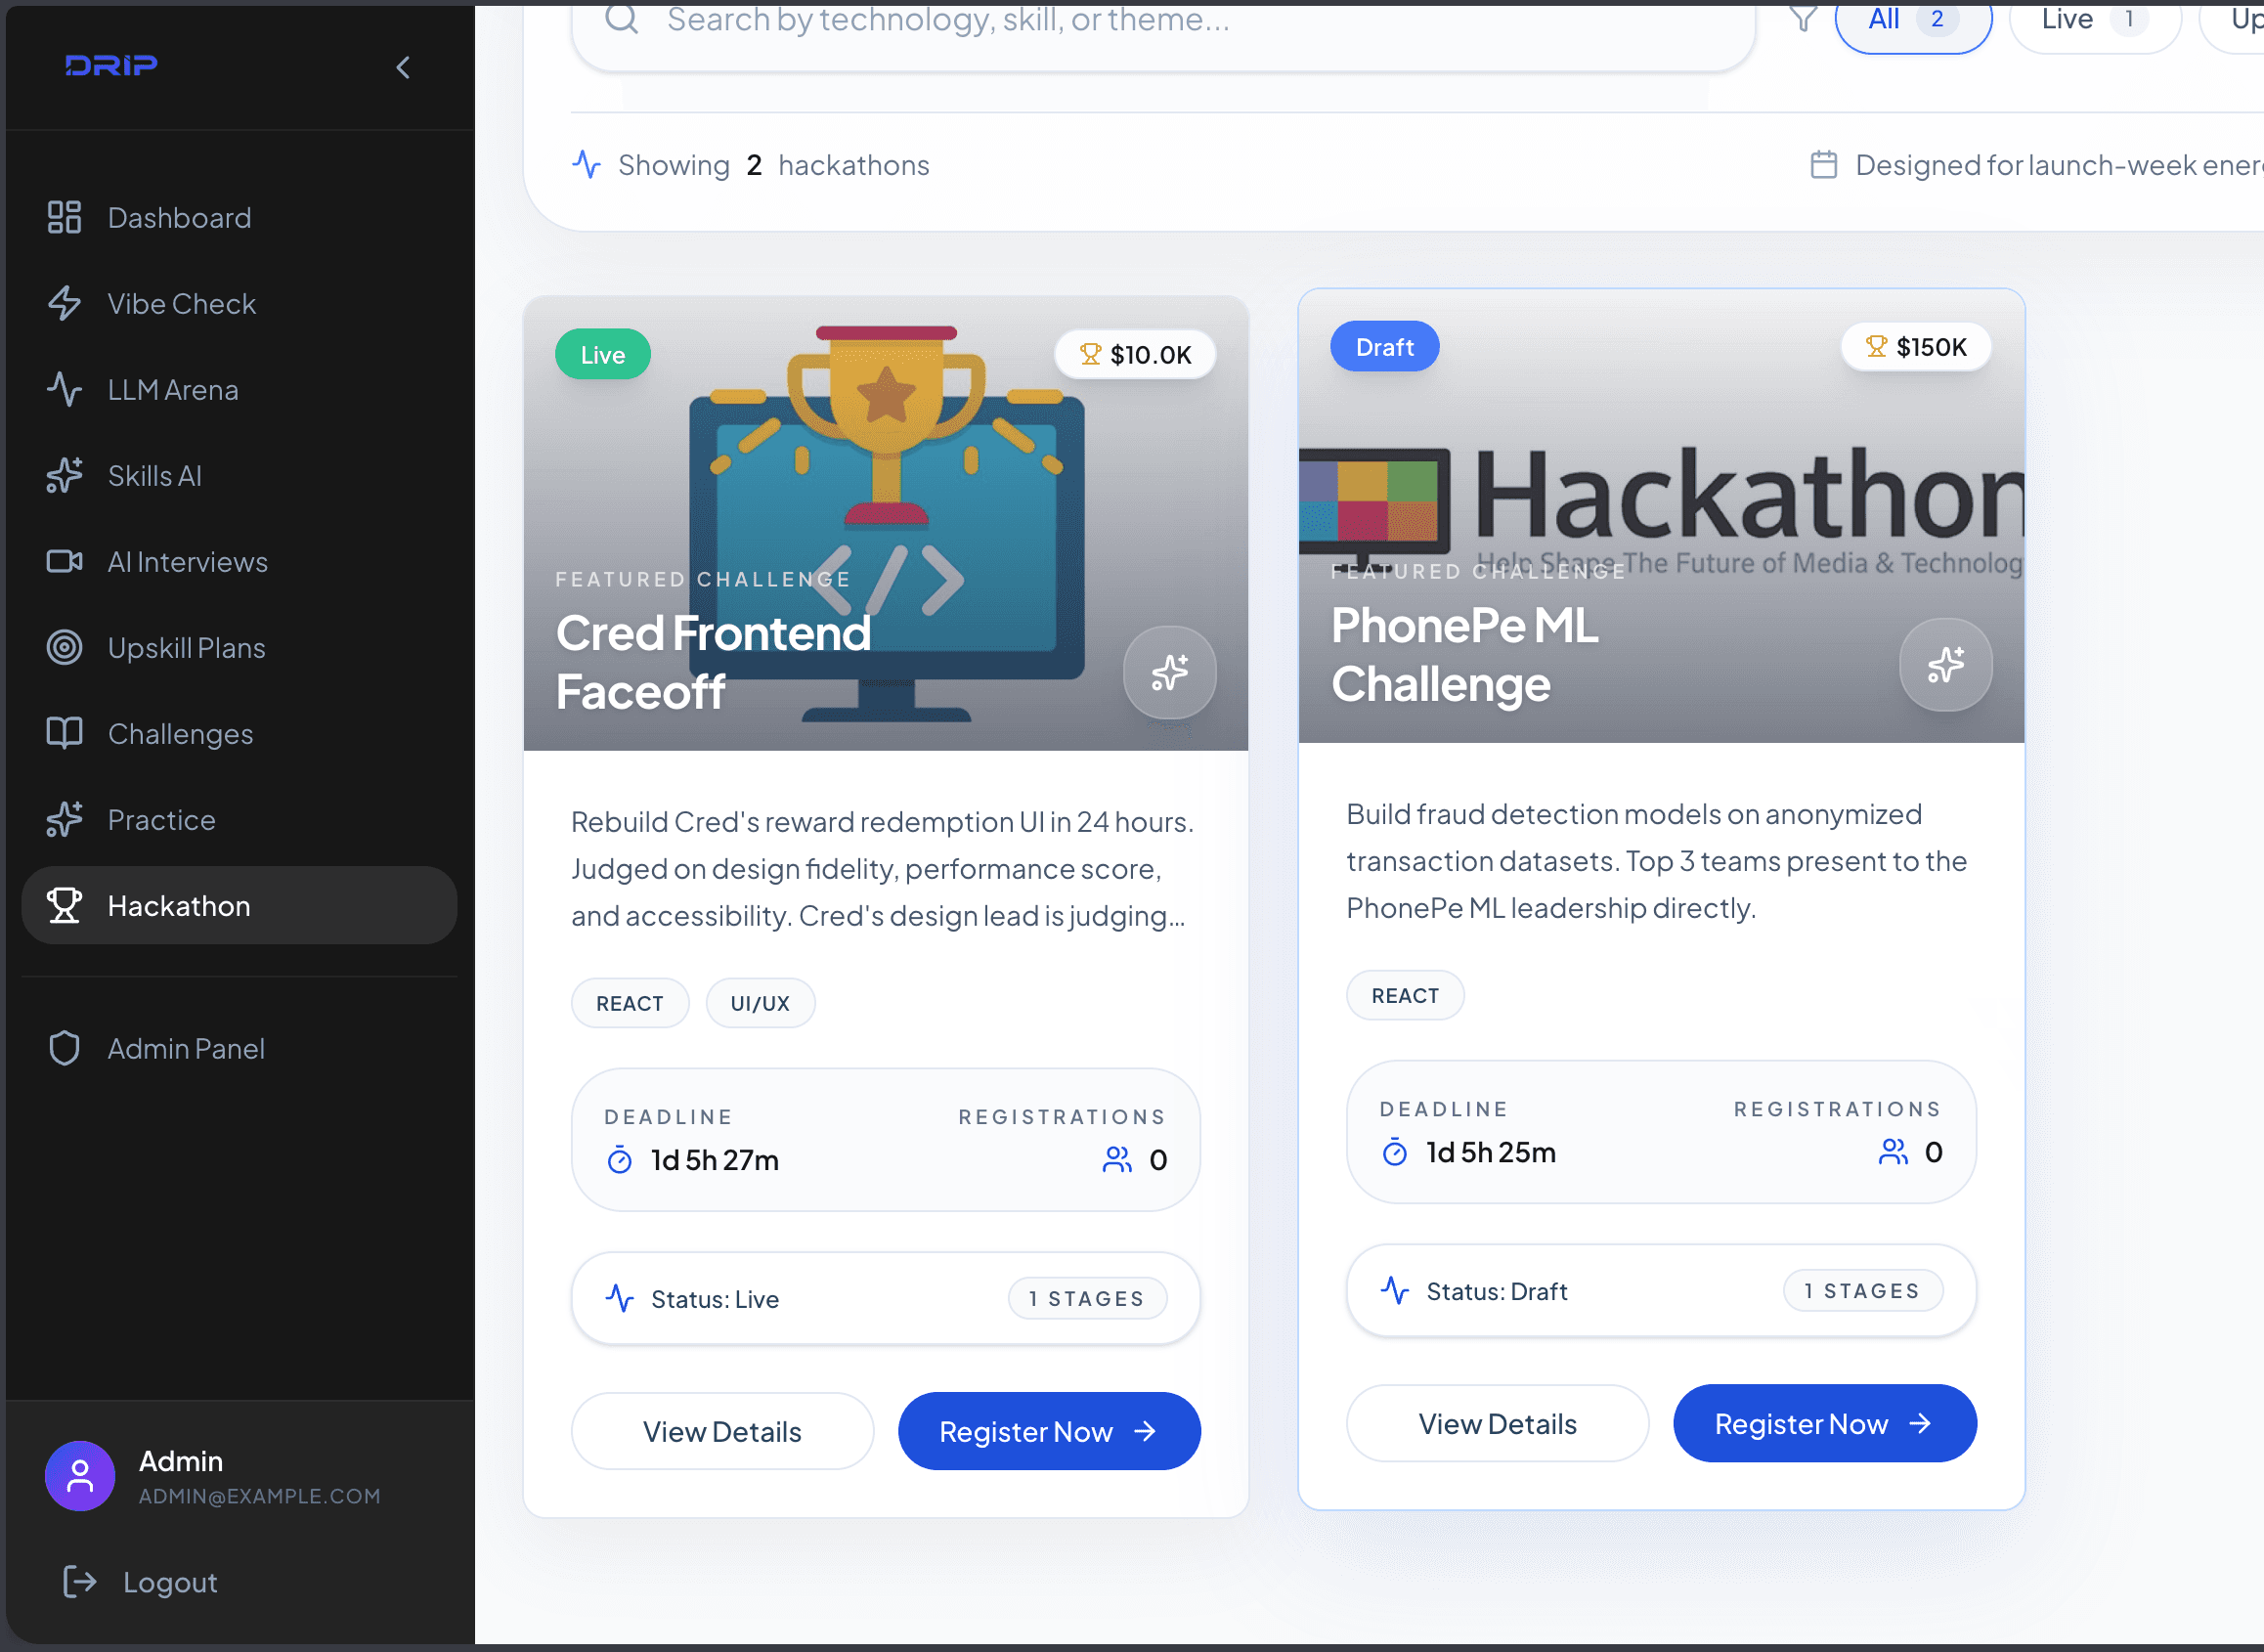
Task: Click the pulse icon beside Status: Draft
Action: click(x=1395, y=1291)
